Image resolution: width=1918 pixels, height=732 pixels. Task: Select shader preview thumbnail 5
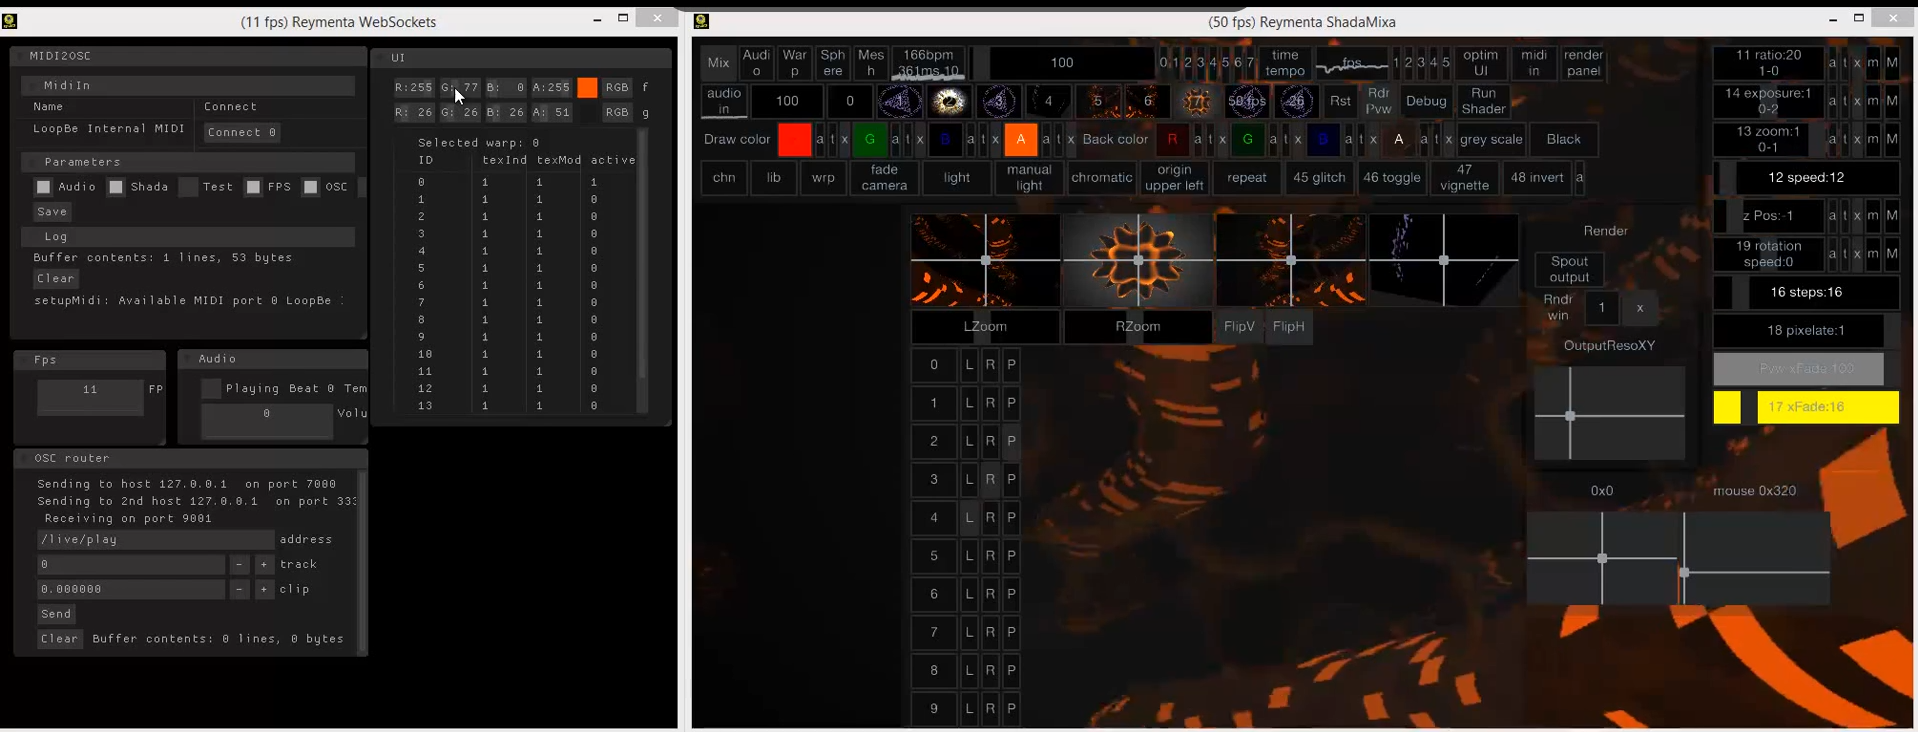coord(1098,101)
